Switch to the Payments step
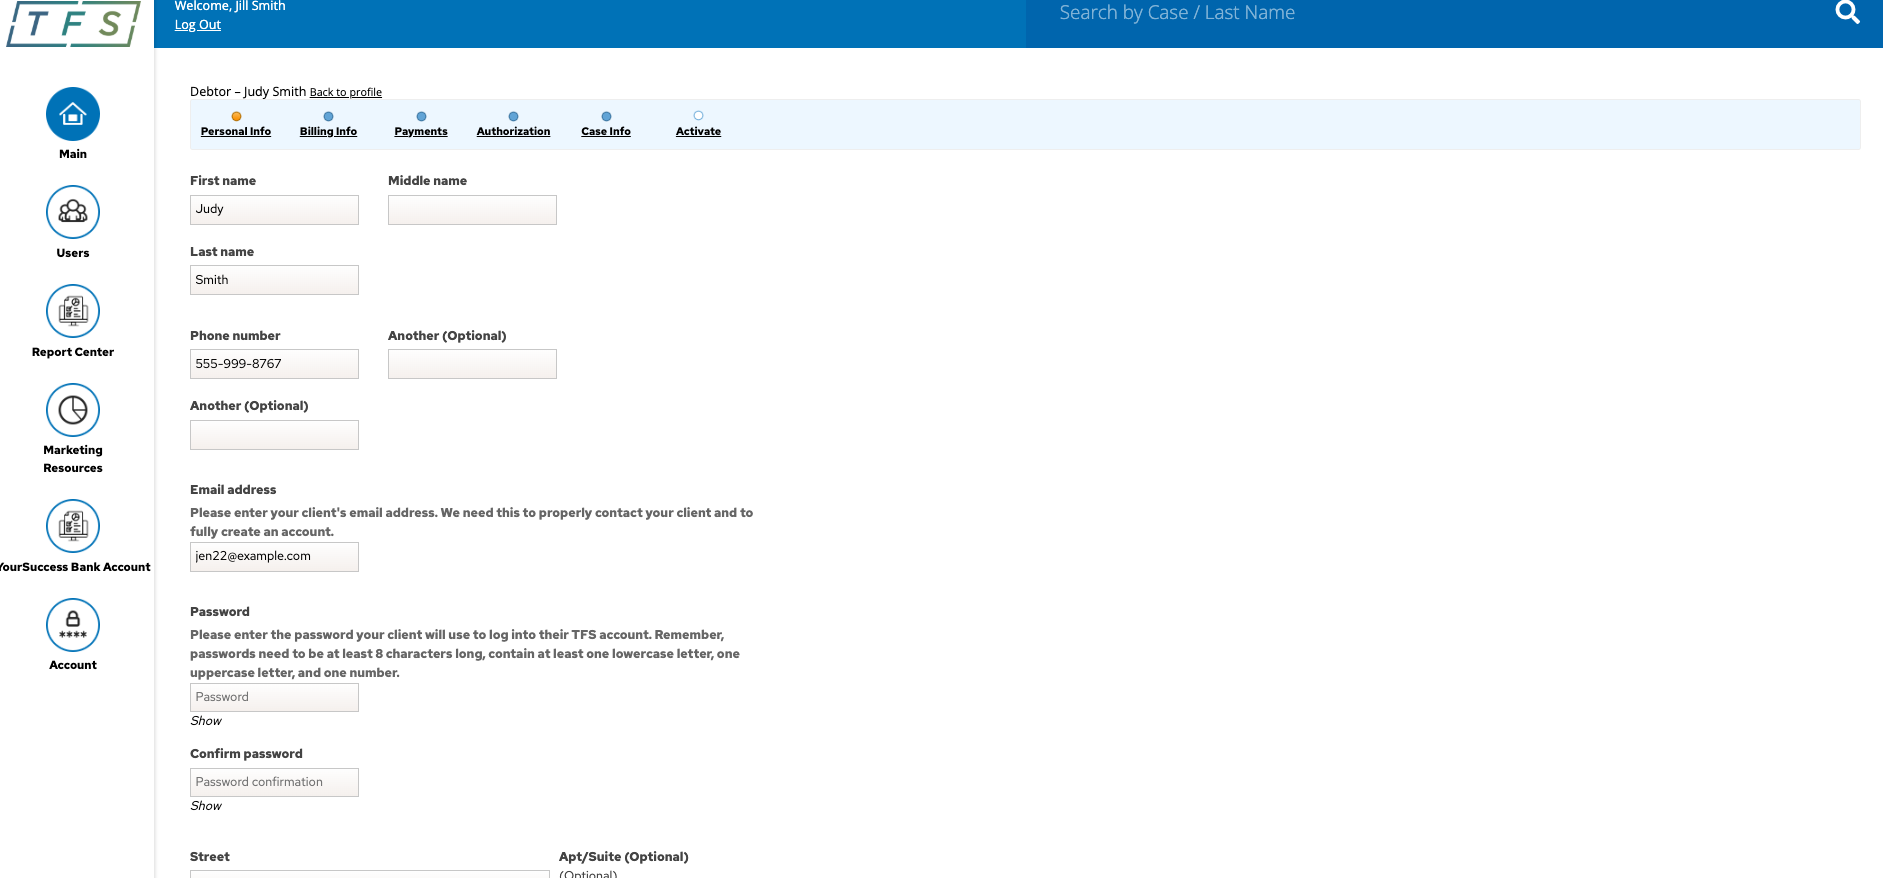Image resolution: width=1883 pixels, height=878 pixels. coord(421,131)
